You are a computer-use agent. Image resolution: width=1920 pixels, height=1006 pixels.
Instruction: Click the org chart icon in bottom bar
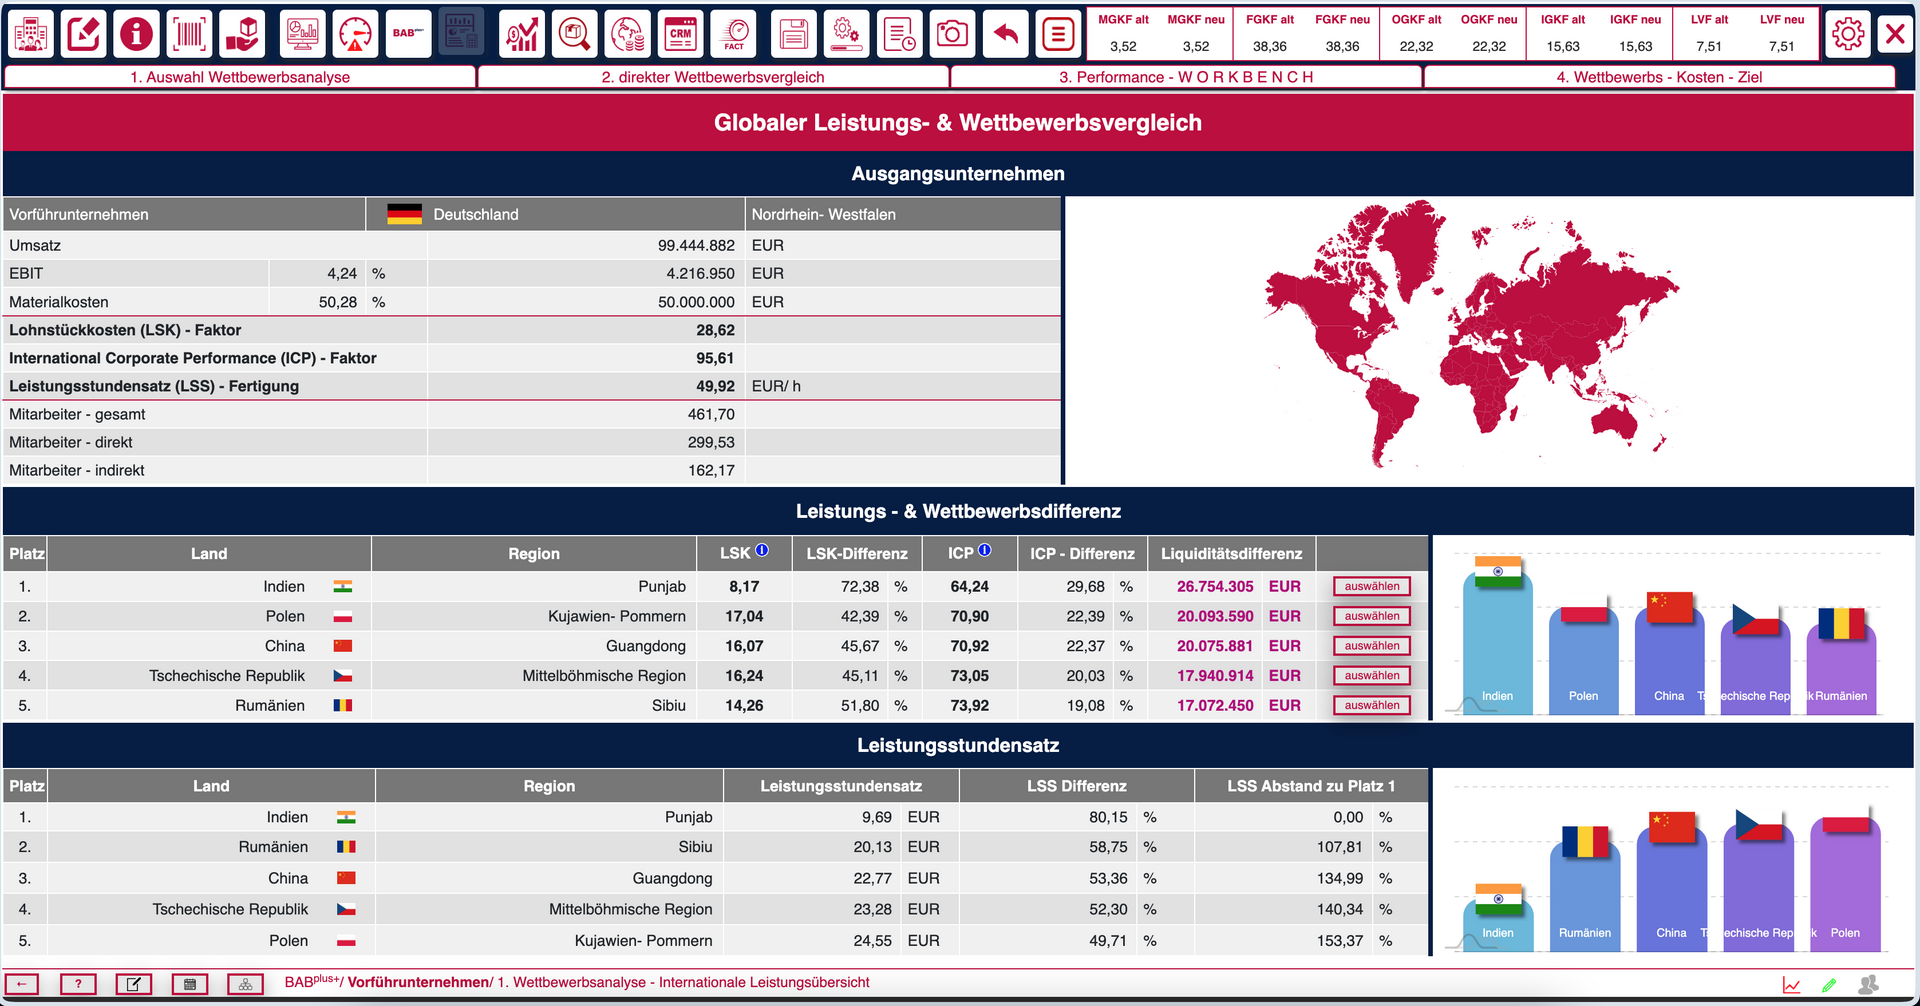tap(245, 984)
